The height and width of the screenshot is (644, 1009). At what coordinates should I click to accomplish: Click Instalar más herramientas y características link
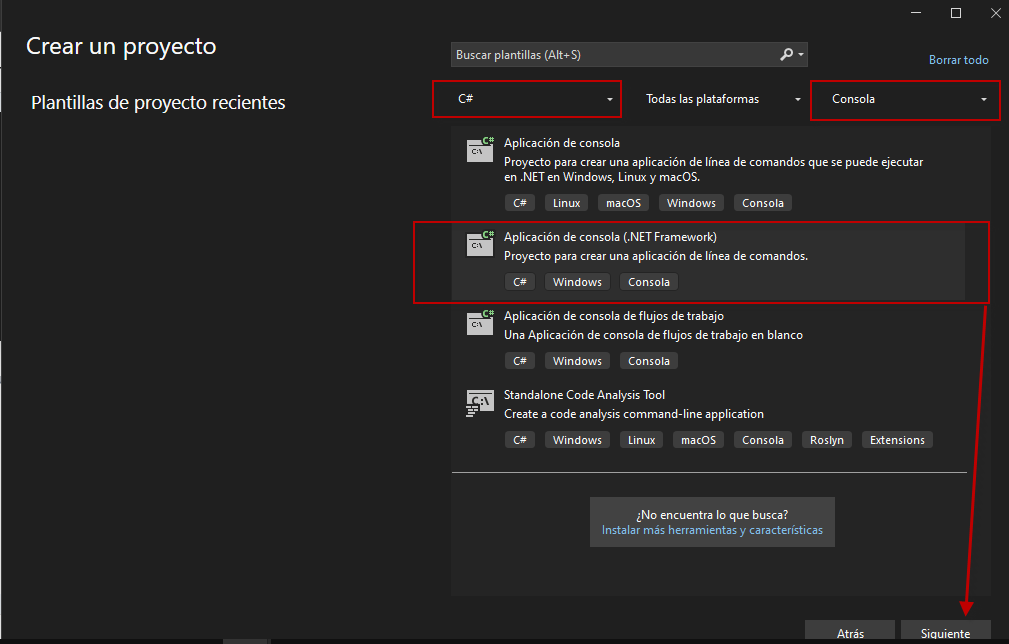click(x=712, y=530)
